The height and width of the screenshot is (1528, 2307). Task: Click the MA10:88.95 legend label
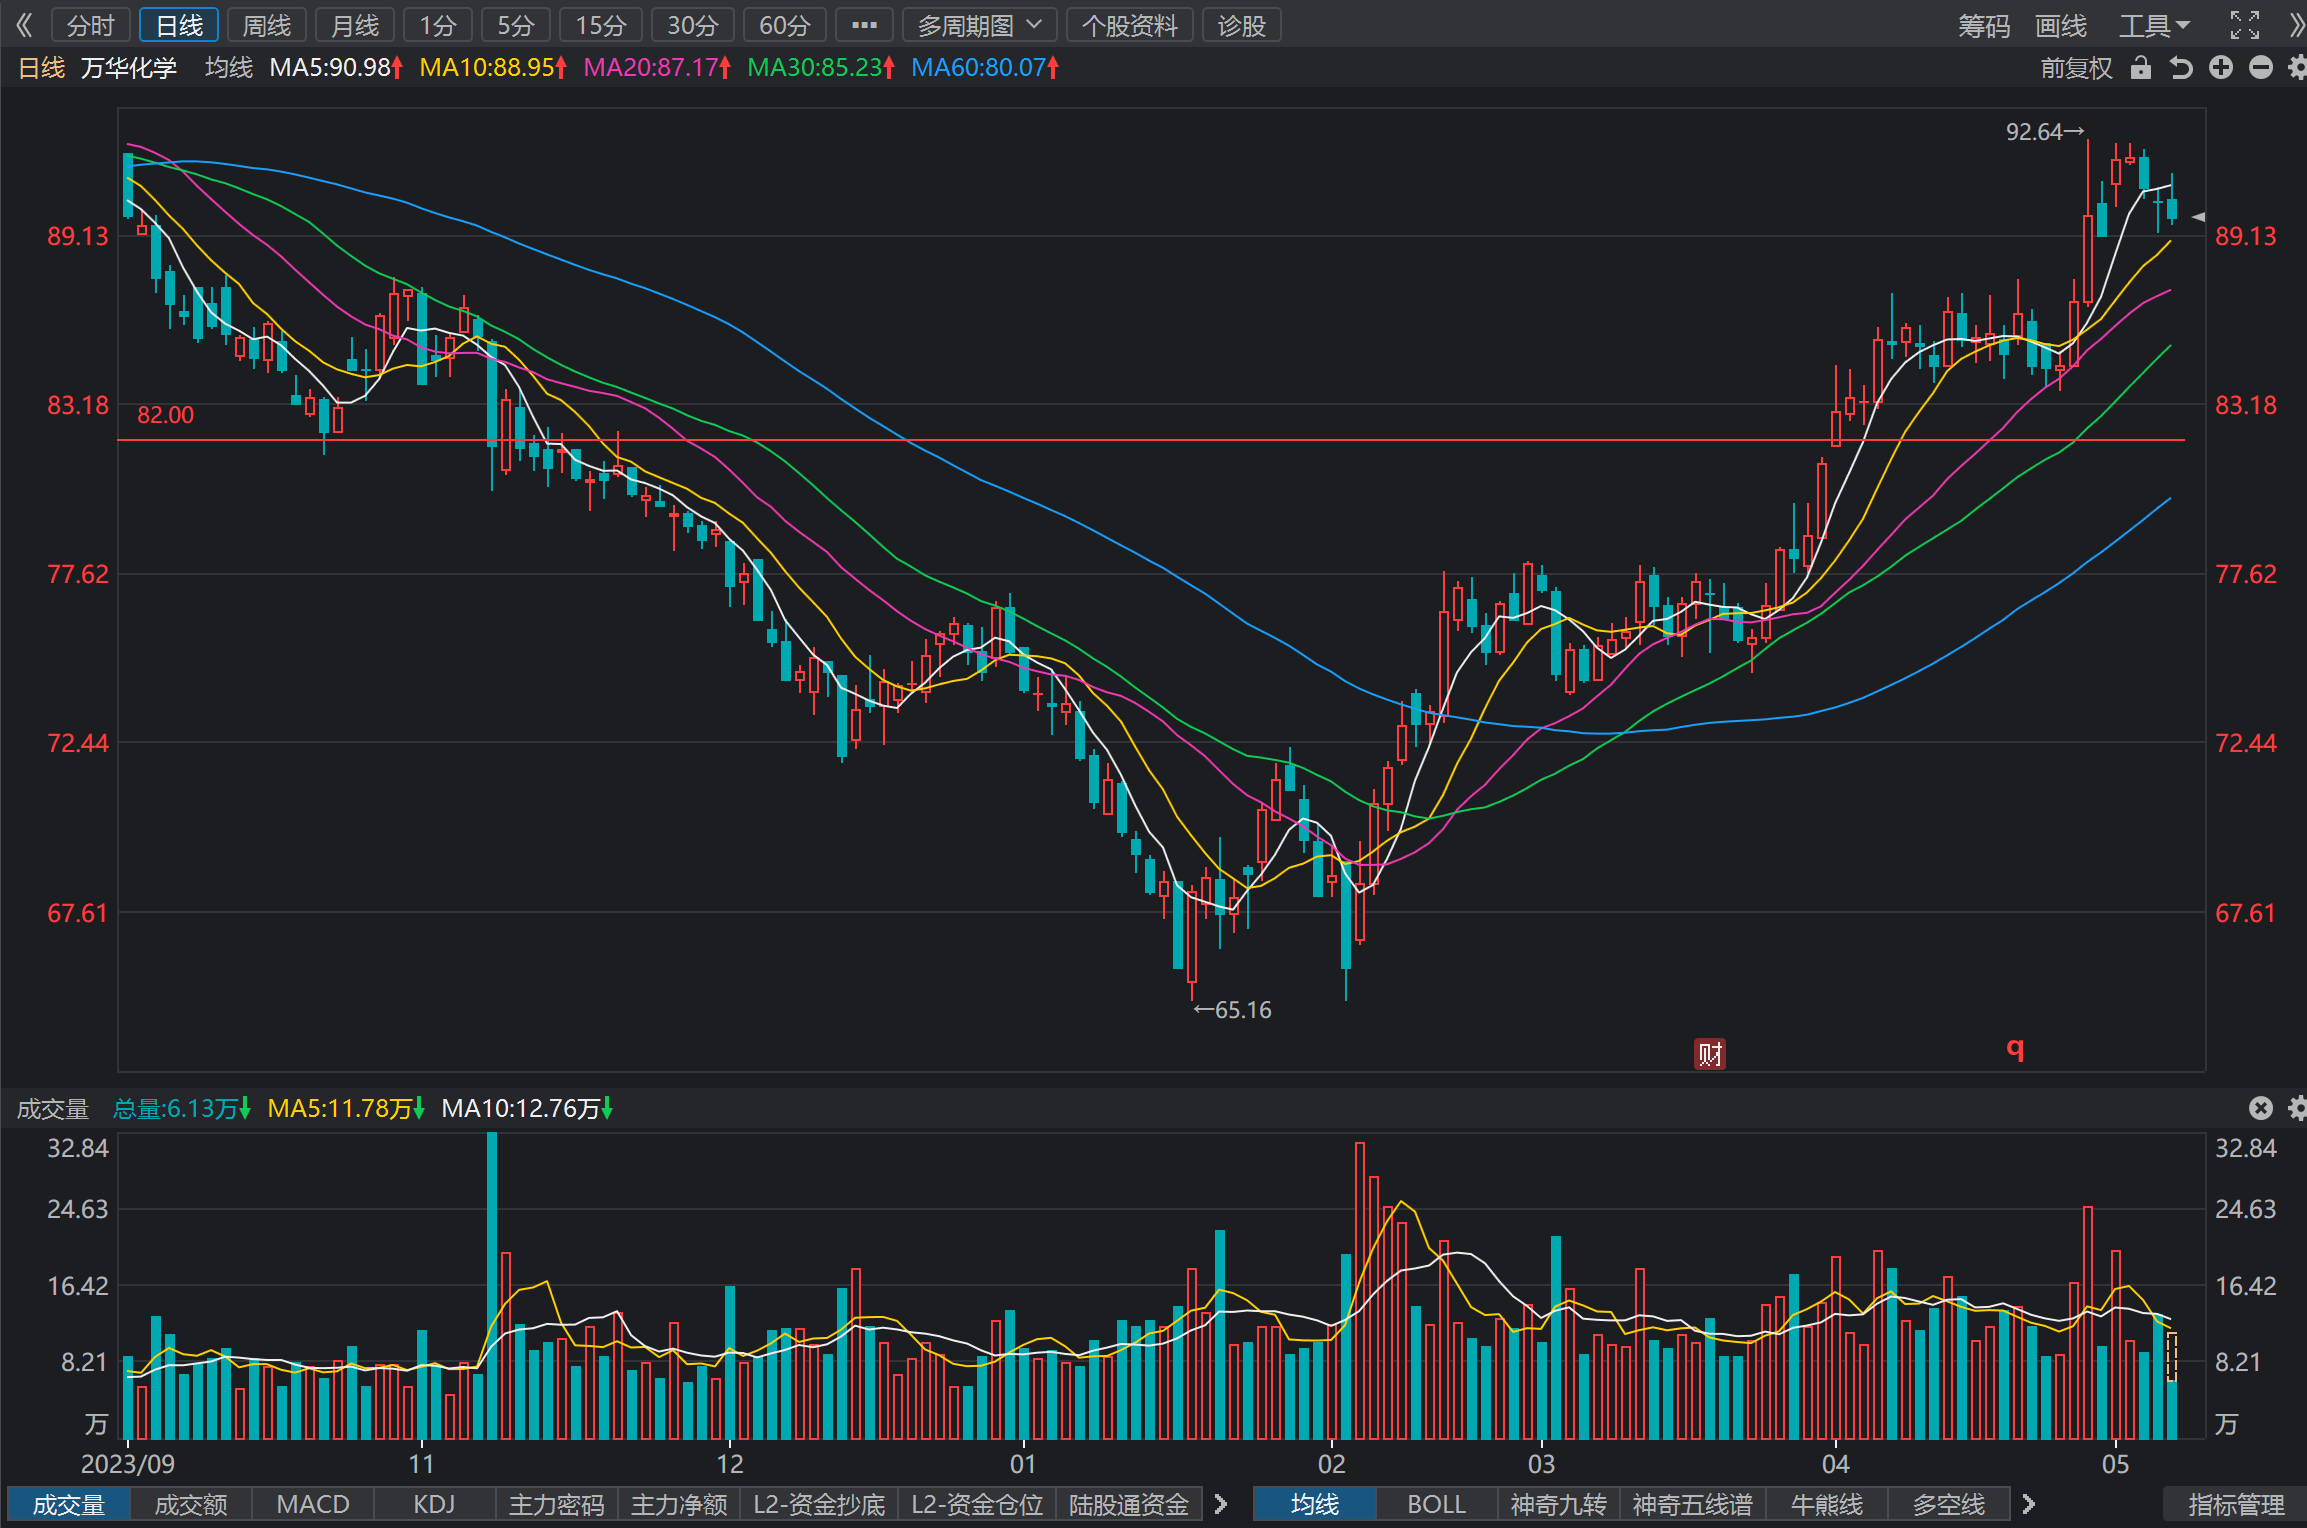[493, 68]
